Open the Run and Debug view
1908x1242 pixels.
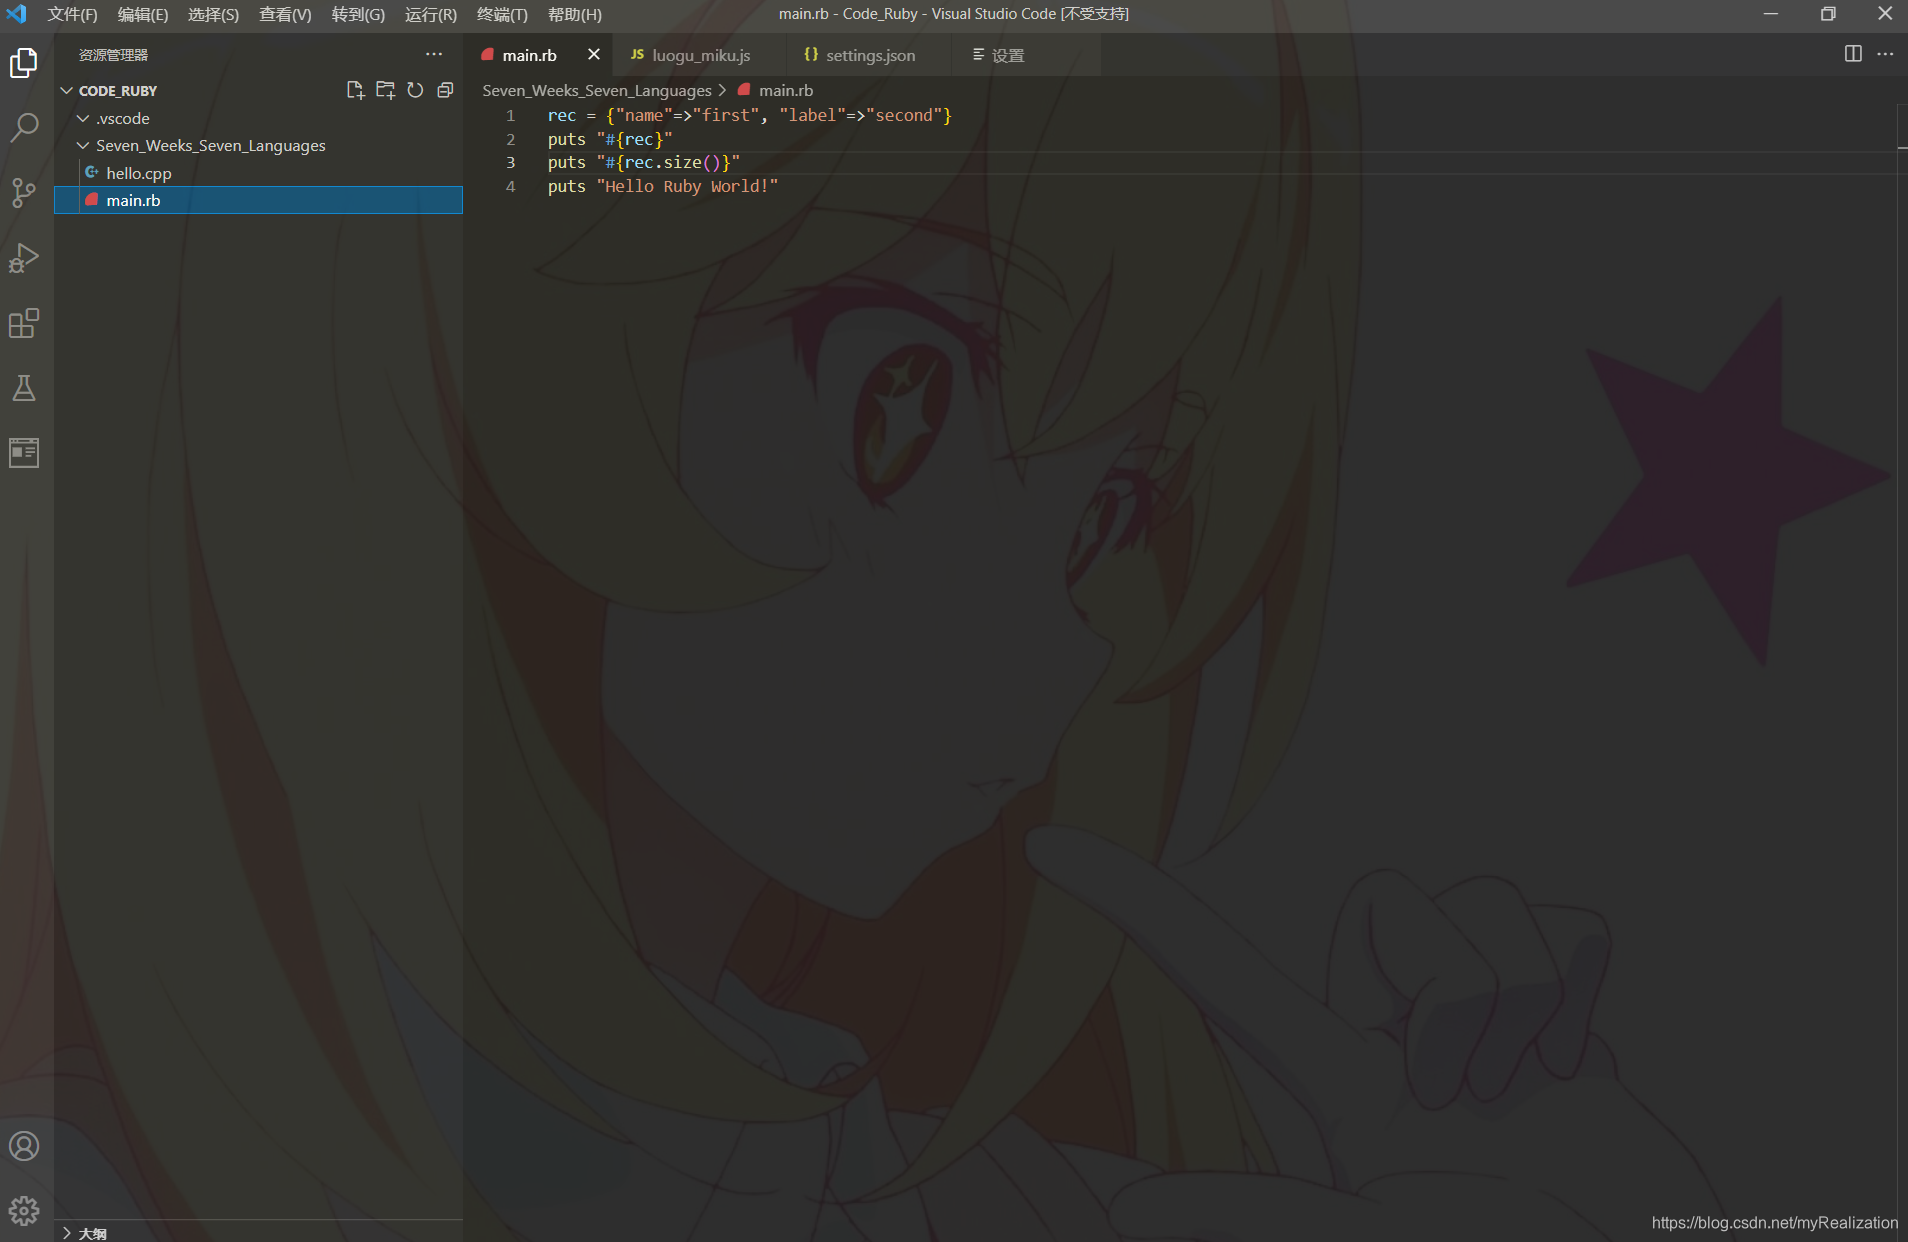24,258
